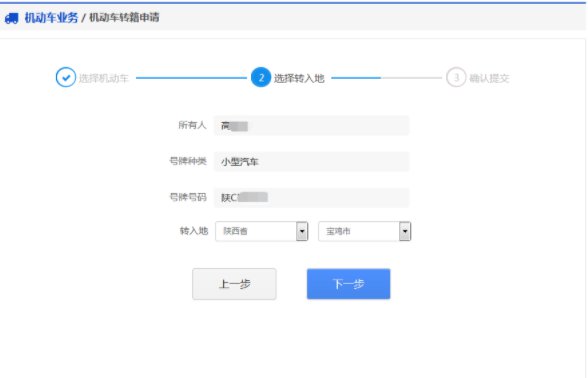This screenshot has height=378, width=588.
Task: Click the 所有人 owner name field
Action: tap(312, 126)
